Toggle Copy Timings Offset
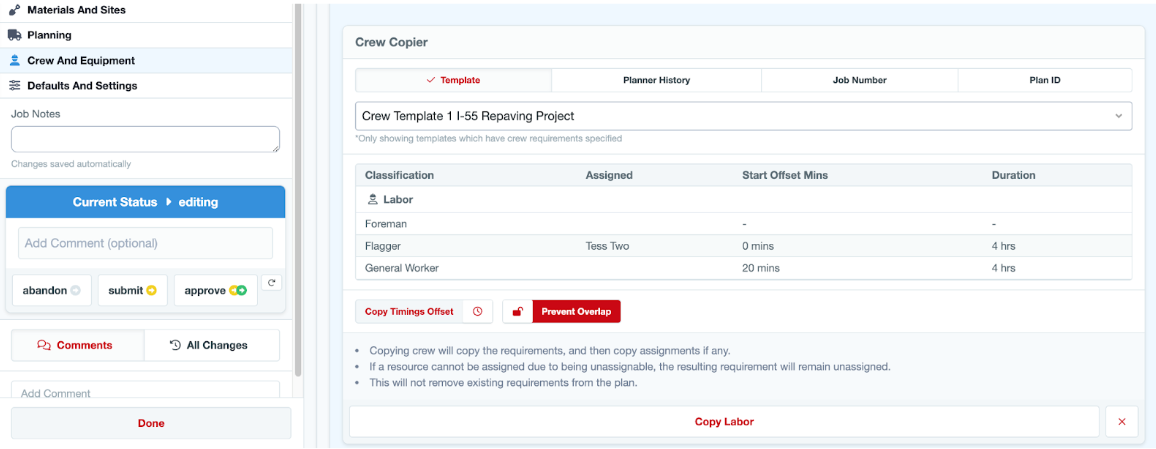The width and height of the screenshot is (1156, 449). (409, 312)
